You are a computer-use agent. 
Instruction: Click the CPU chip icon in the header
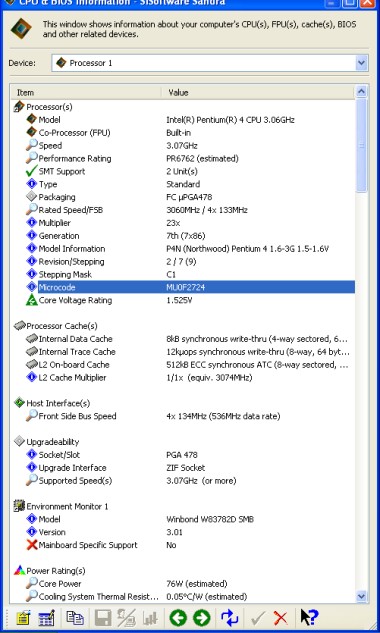click(21, 28)
